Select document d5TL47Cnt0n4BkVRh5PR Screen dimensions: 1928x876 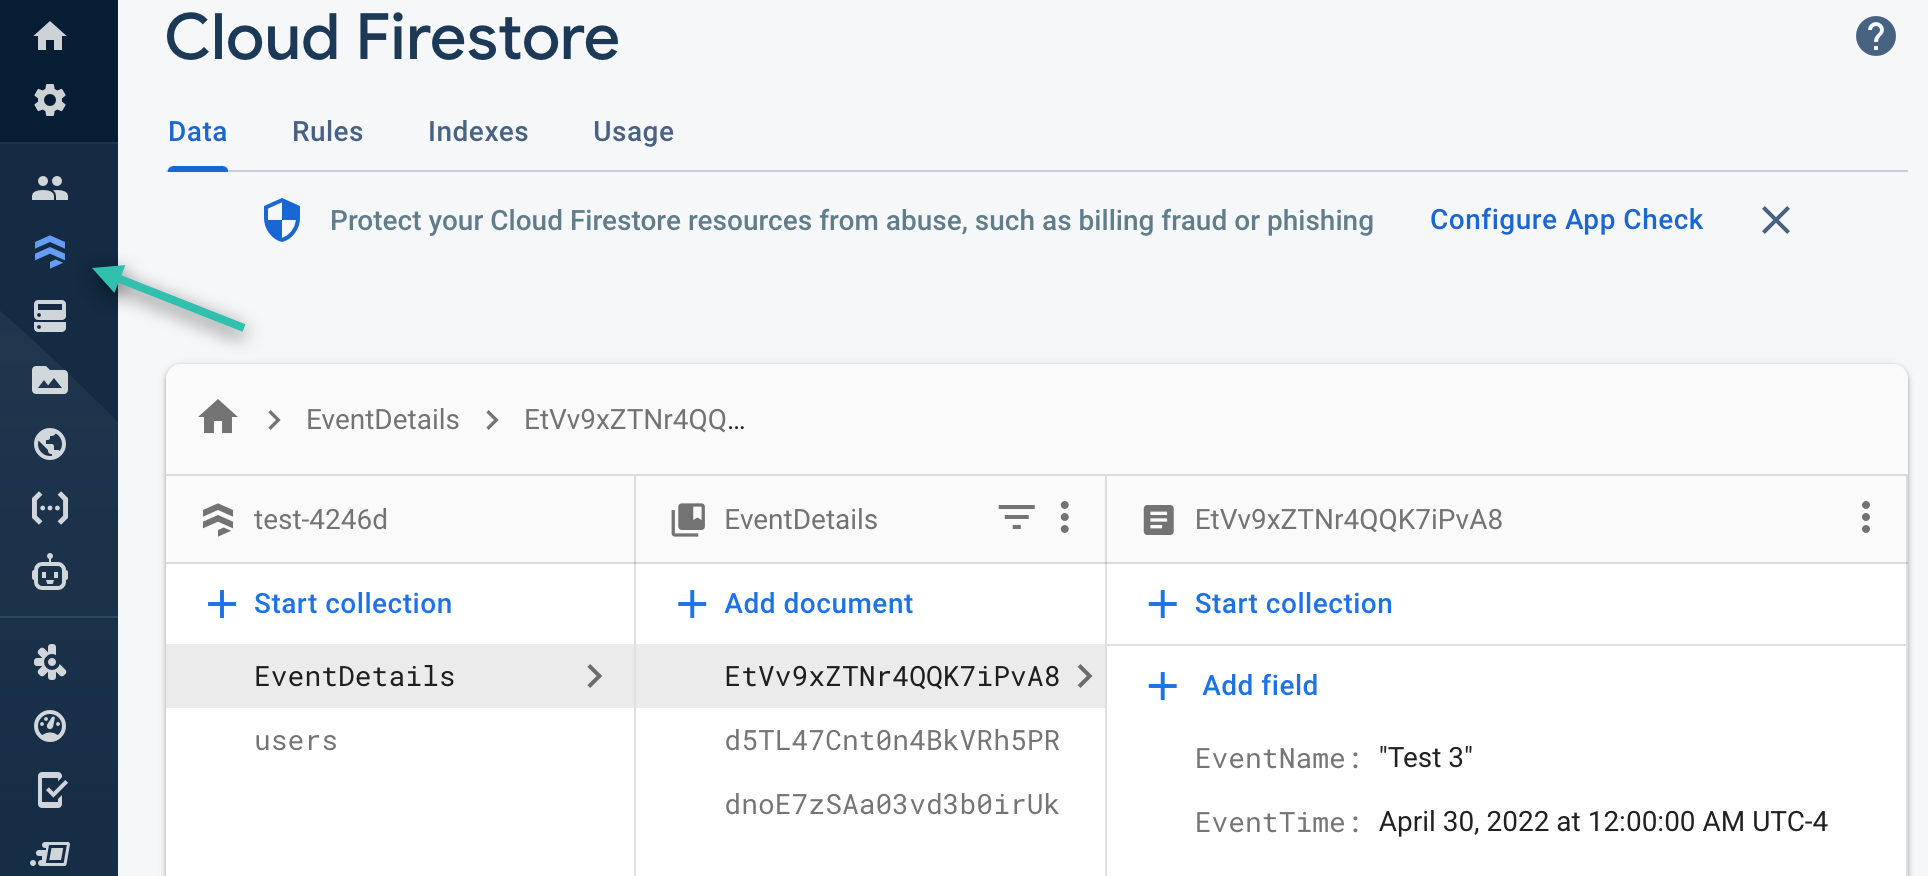(x=892, y=741)
